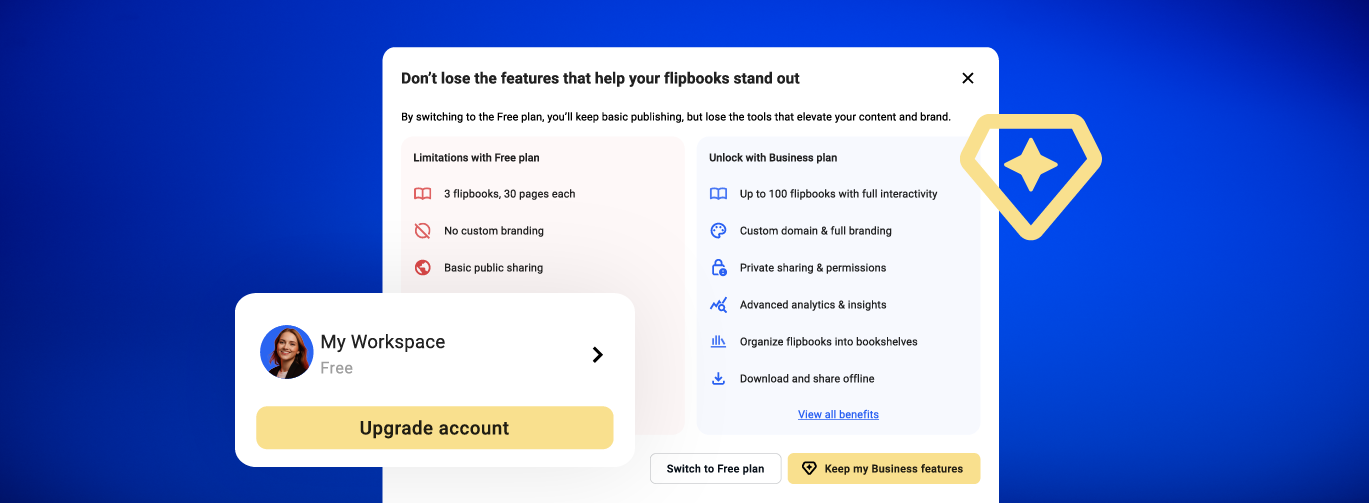Click the lock icon for private sharing
This screenshot has height=503, width=1369.
coord(718,268)
